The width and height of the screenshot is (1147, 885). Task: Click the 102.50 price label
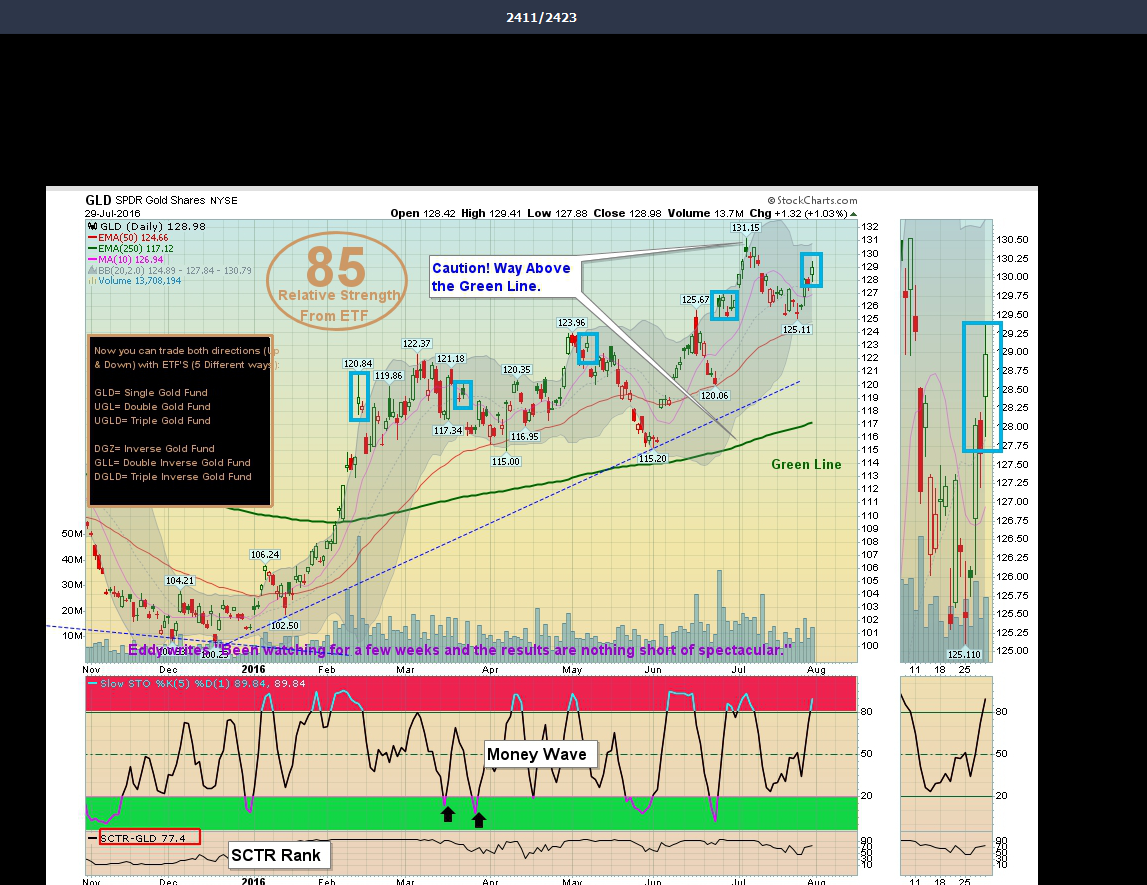click(285, 625)
